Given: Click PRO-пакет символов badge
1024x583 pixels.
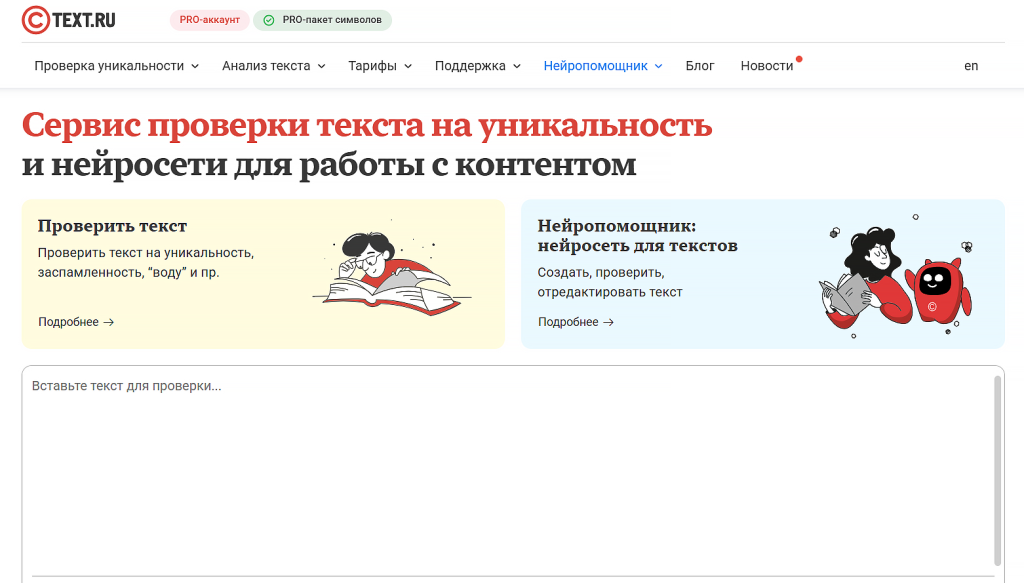Looking at the screenshot, I should point(322,20).
